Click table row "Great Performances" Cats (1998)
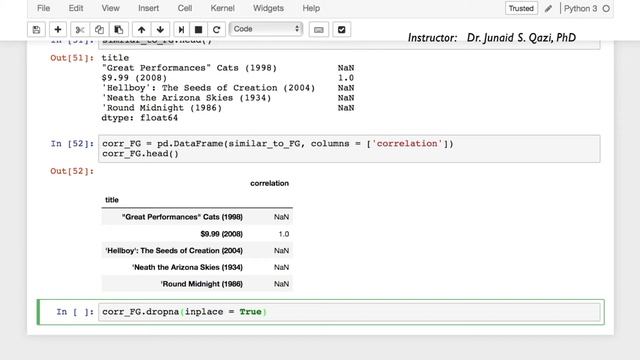The width and height of the screenshot is (640, 360). 197,217
